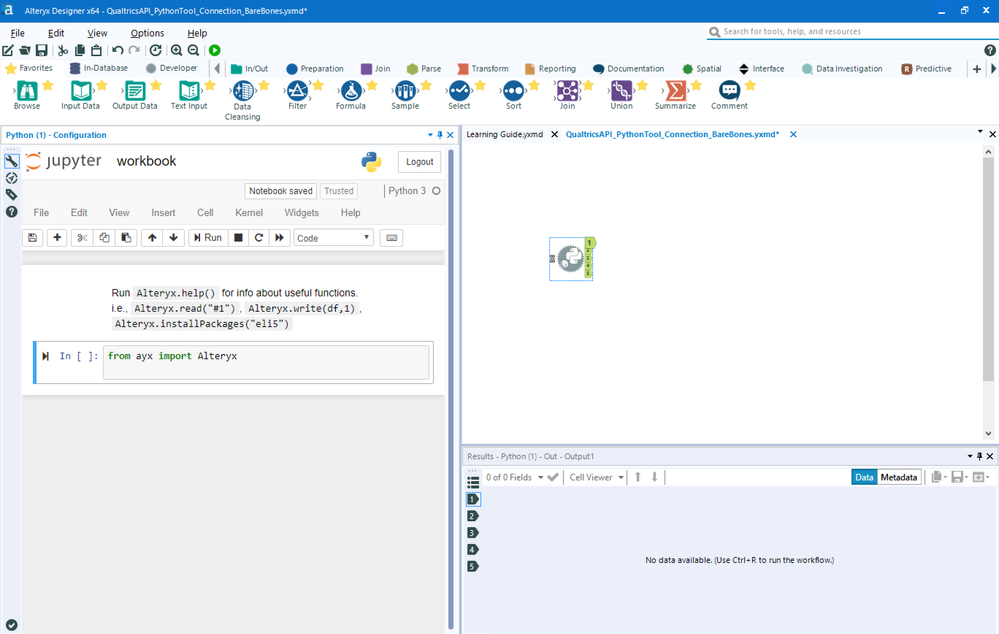Open the Configuration window position dropdown arrow
The height and width of the screenshot is (634, 999).
430,135
